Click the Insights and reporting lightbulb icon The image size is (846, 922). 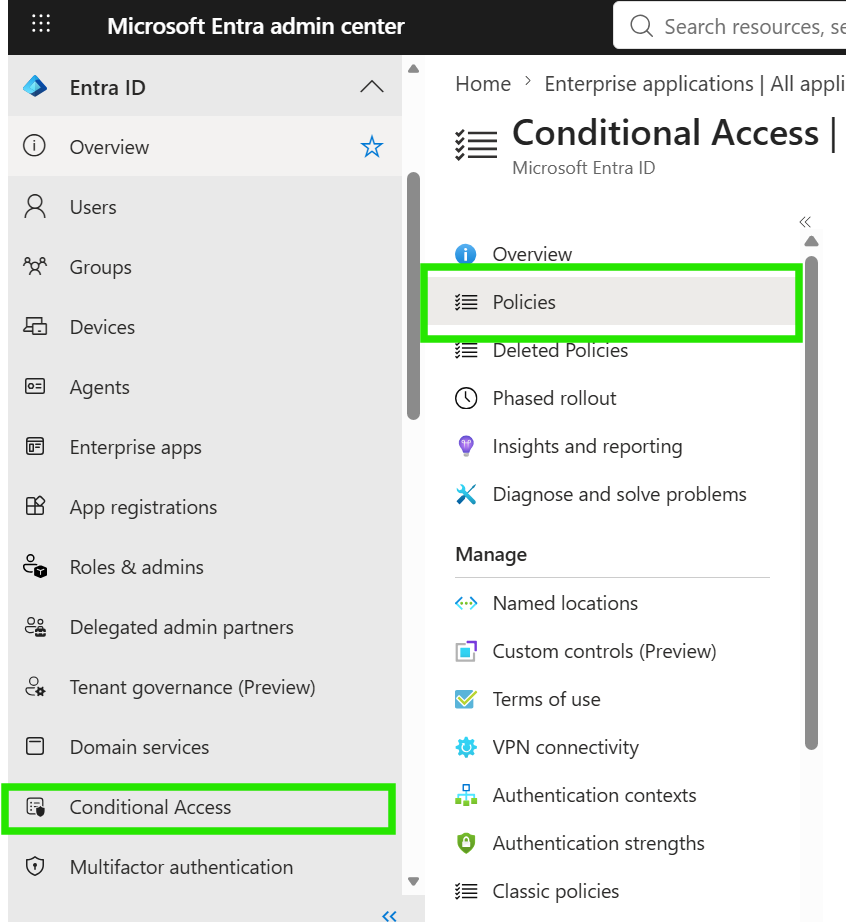point(466,446)
